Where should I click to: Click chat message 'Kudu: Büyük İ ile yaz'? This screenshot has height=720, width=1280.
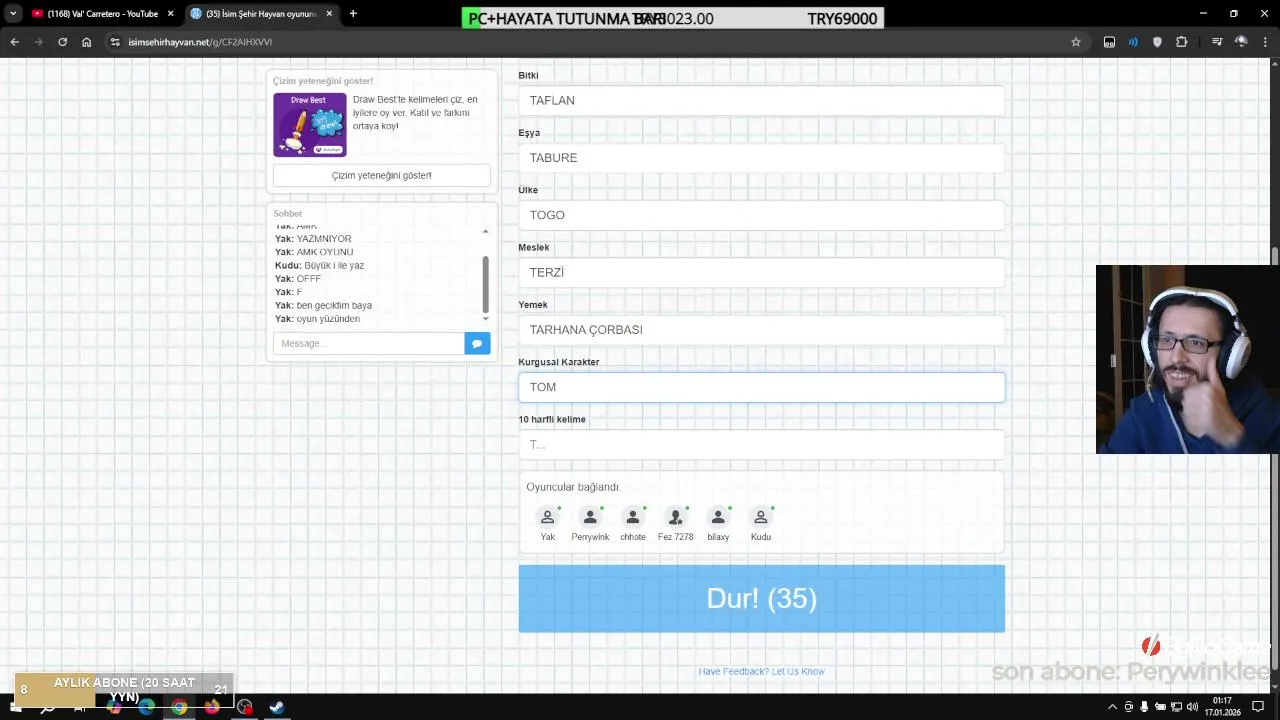319,266
